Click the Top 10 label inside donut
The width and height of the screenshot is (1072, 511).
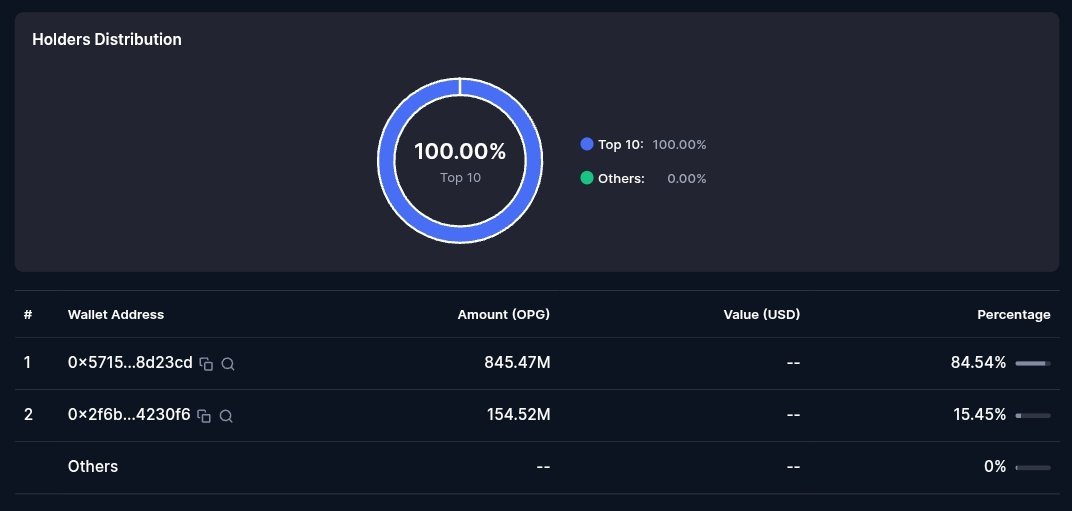pyautogui.click(x=460, y=178)
